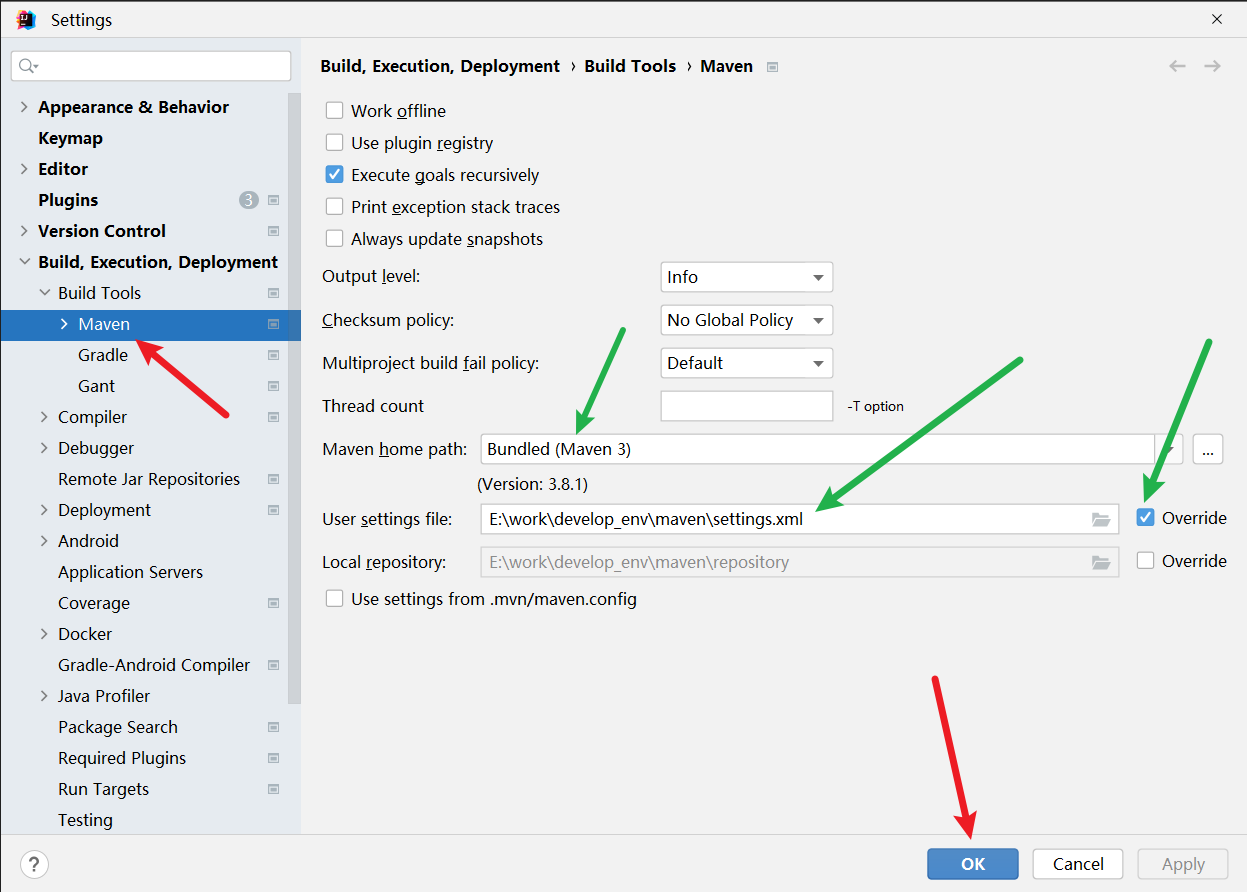The width and height of the screenshot is (1247, 892).
Task: Click Build Tools in the breadcrumb
Action: click(x=630, y=66)
